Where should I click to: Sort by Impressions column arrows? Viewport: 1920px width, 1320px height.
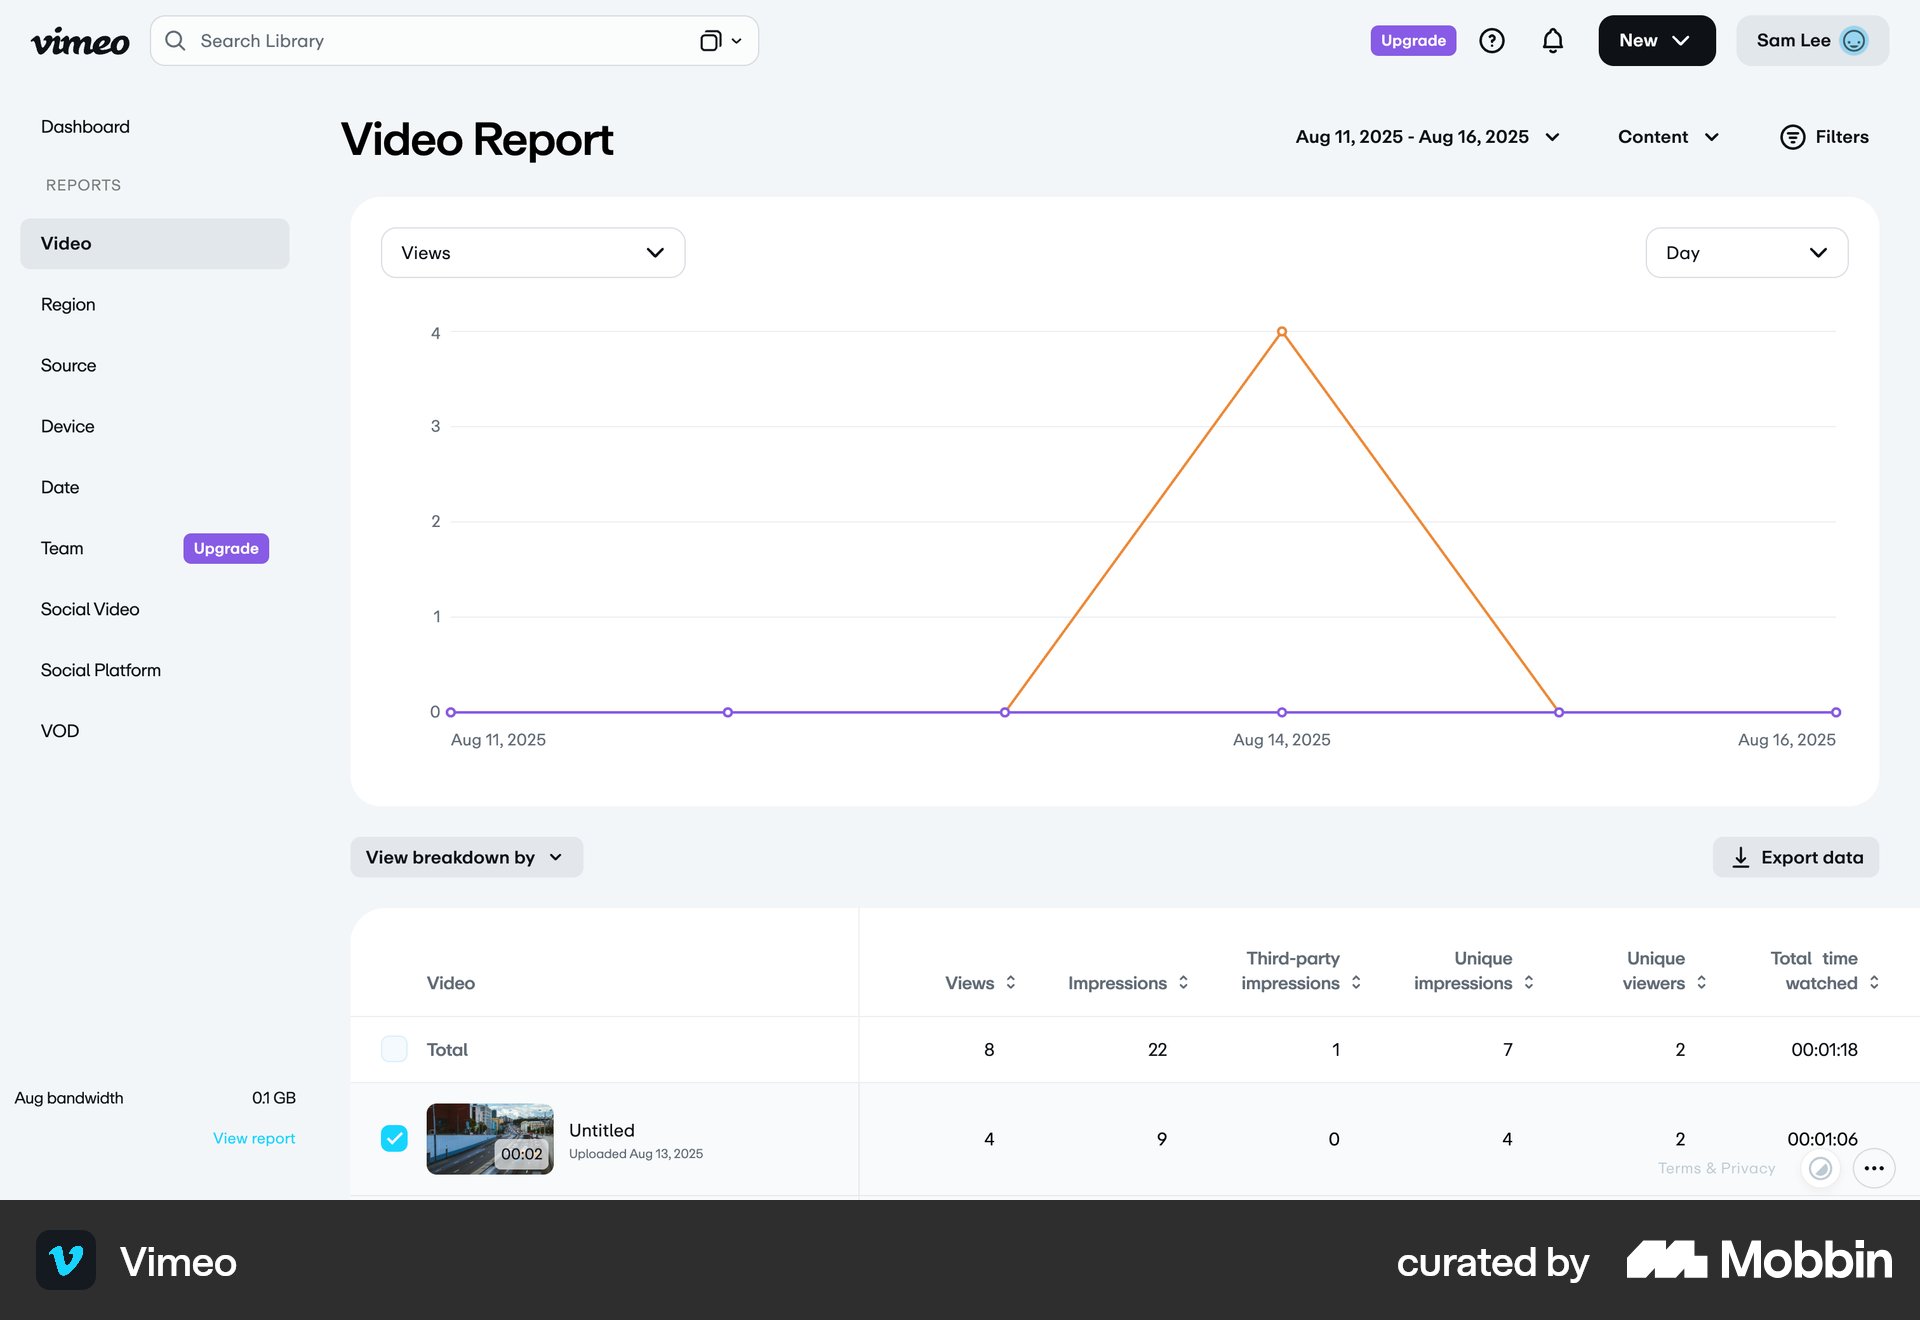[x=1183, y=982]
